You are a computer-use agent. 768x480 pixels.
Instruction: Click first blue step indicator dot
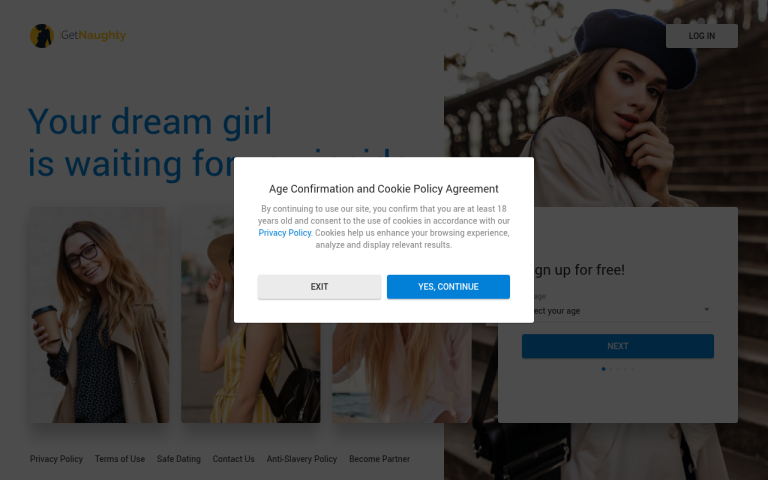(x=603, y=369)
